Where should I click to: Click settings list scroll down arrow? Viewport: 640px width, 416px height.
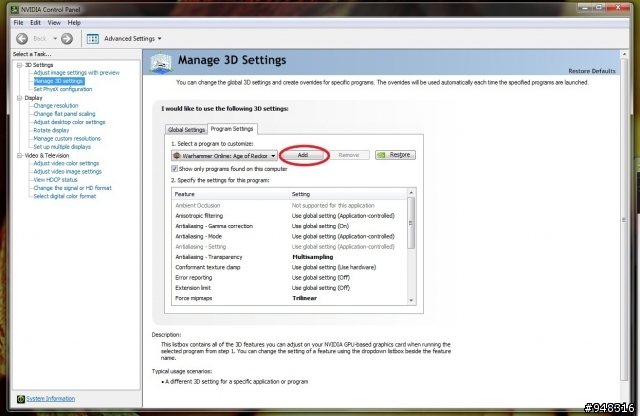[x=411, y=300]
